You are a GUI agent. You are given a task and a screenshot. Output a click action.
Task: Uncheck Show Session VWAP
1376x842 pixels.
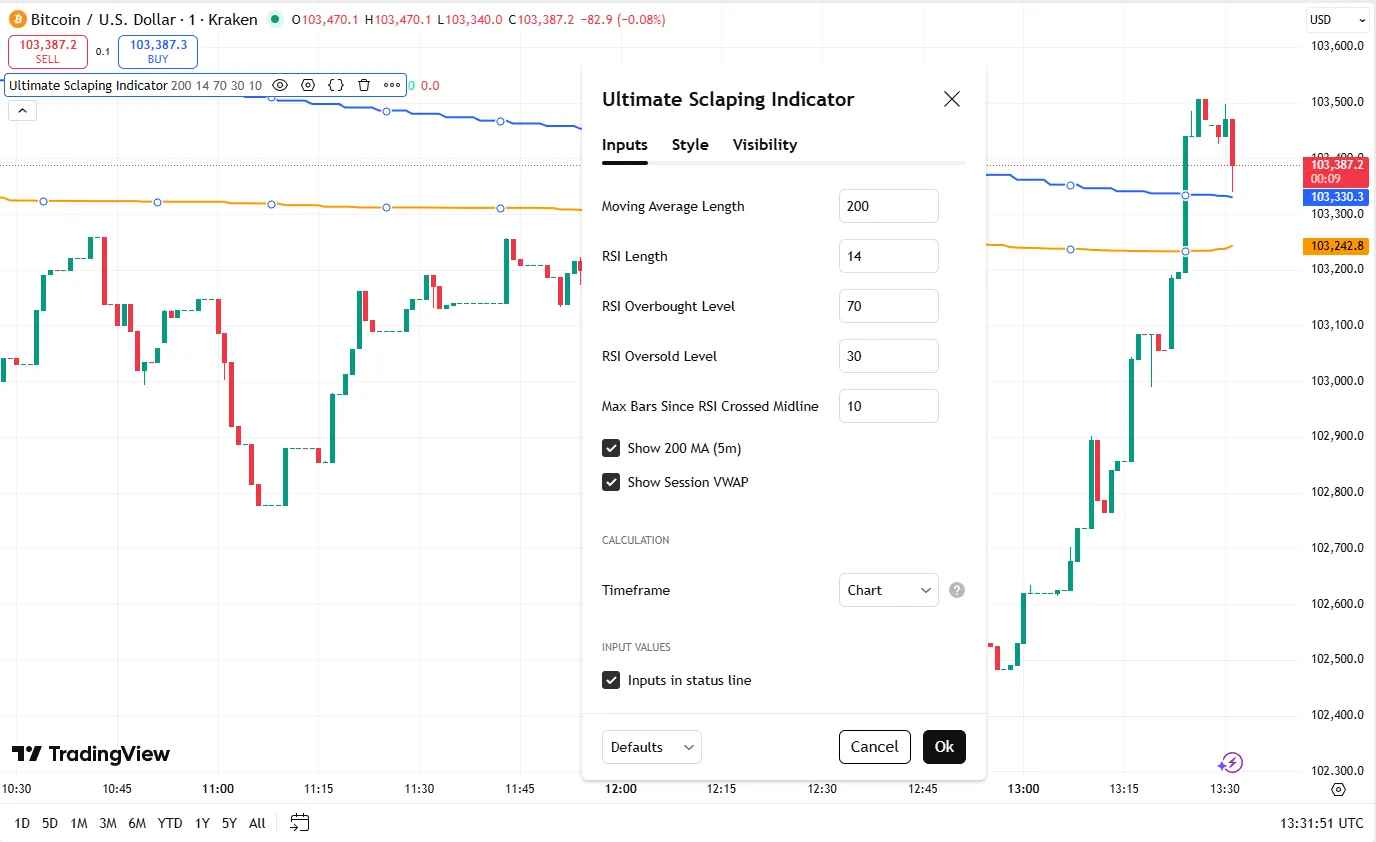pyautogui.click(x=611, y=482)
